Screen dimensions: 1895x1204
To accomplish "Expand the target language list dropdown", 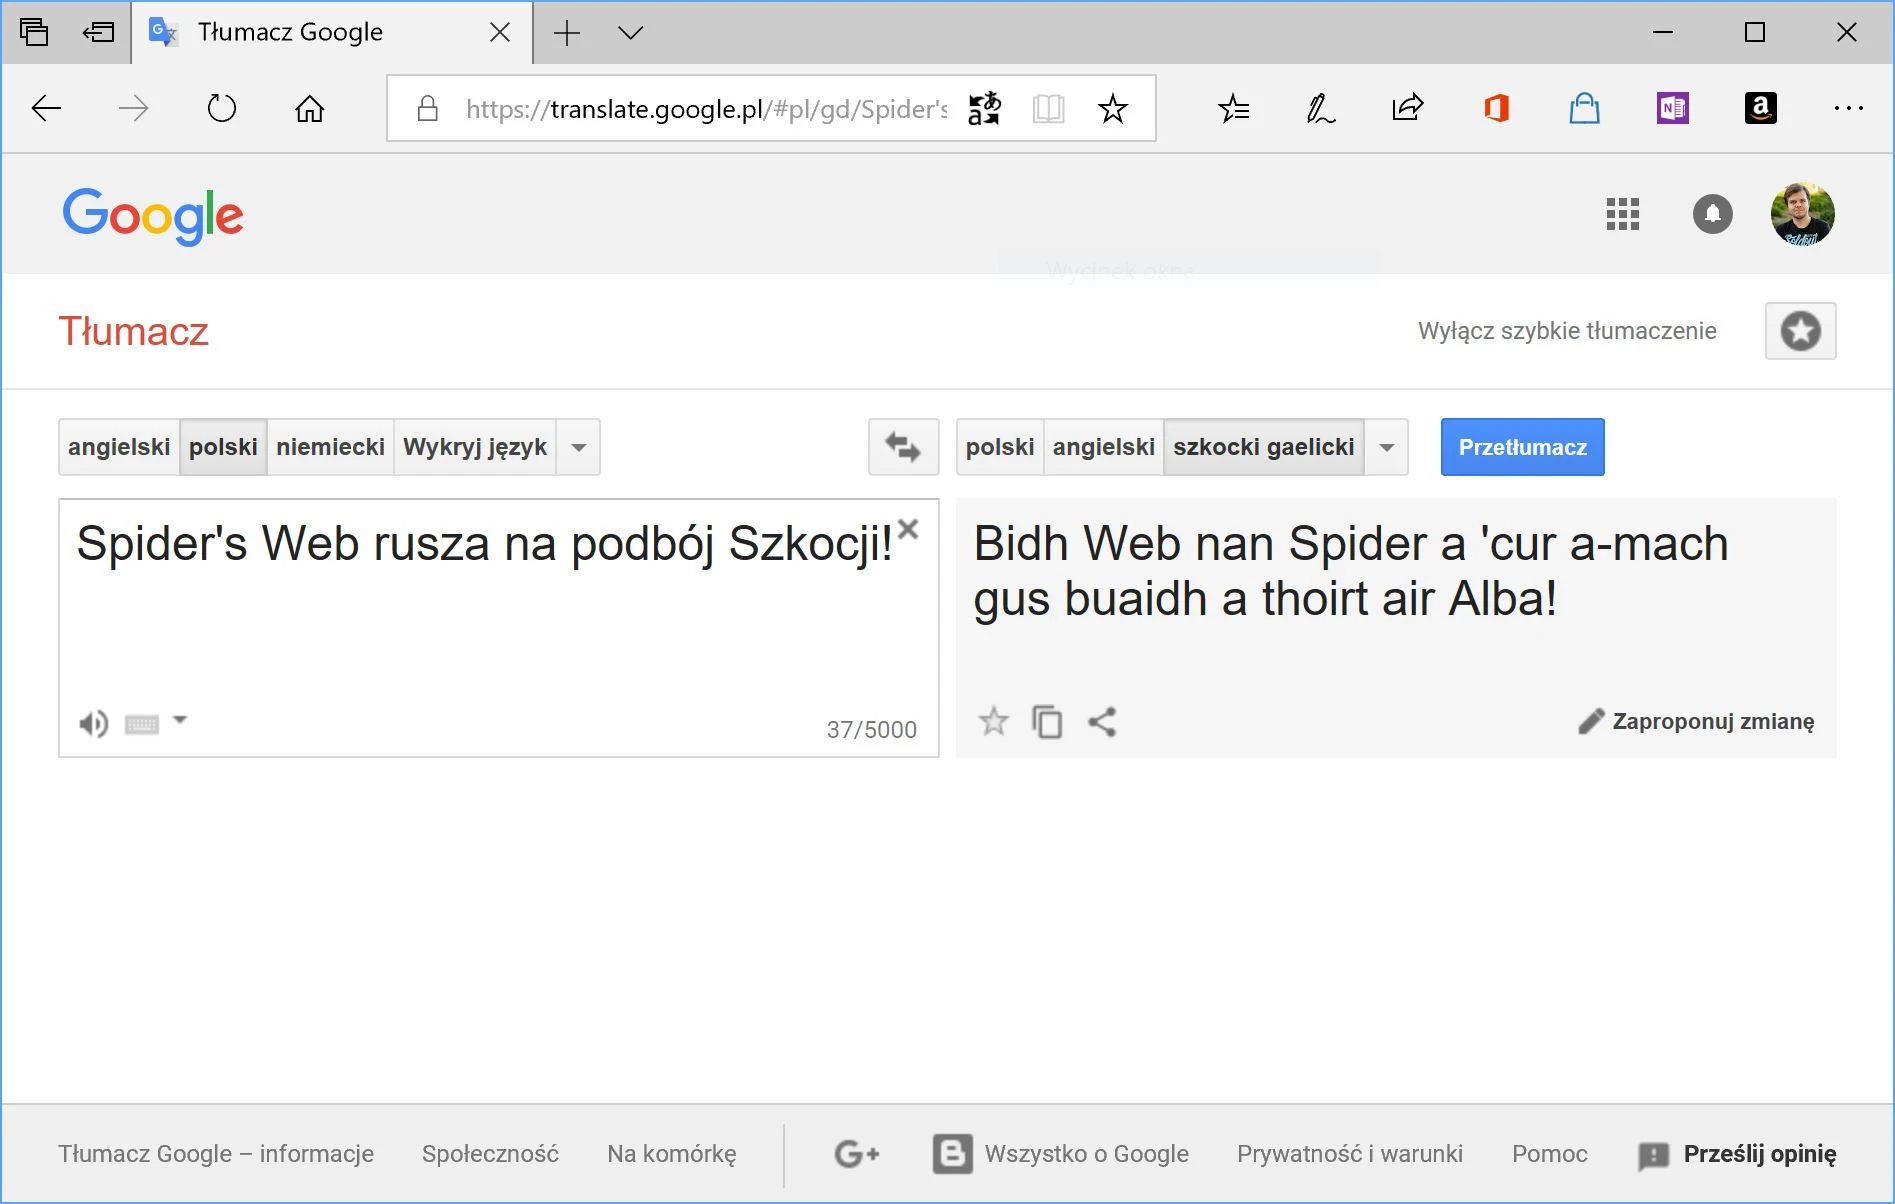I will [1386, 447].
